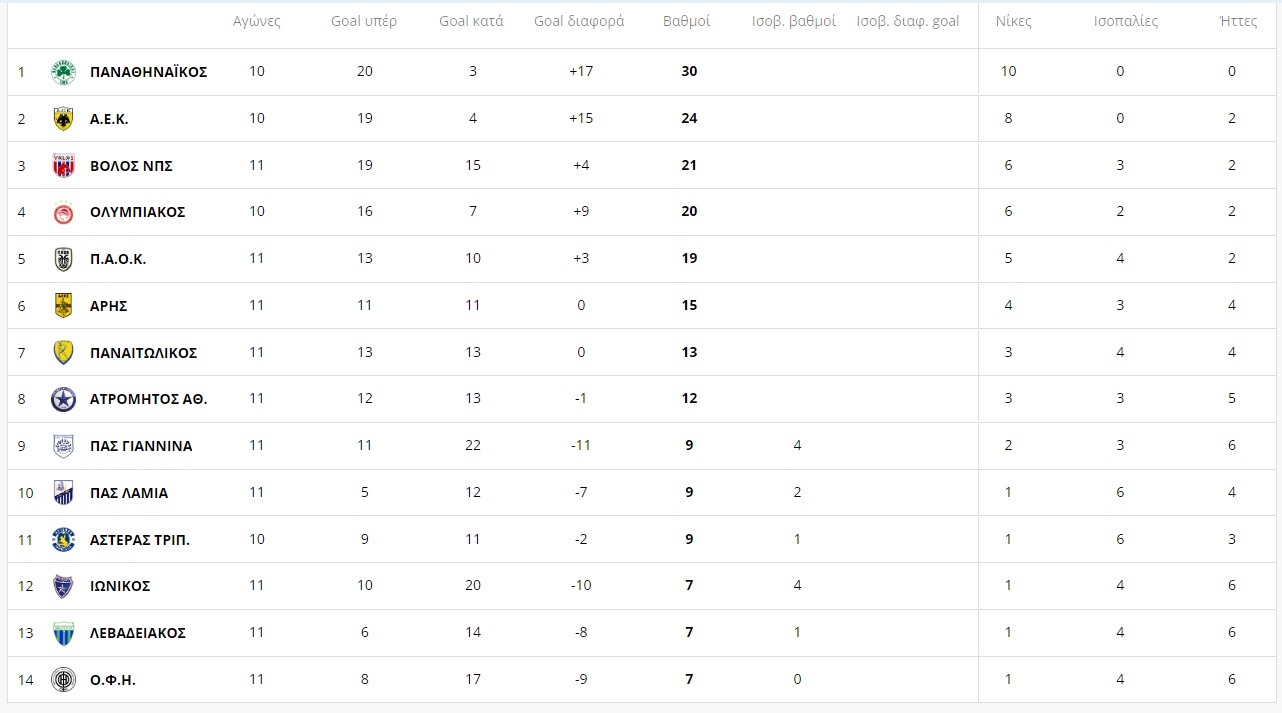The width and height of the screenshot is (1282, 713).
Task: Sort by the Νίκες column header
Action: pos(1013,21)
